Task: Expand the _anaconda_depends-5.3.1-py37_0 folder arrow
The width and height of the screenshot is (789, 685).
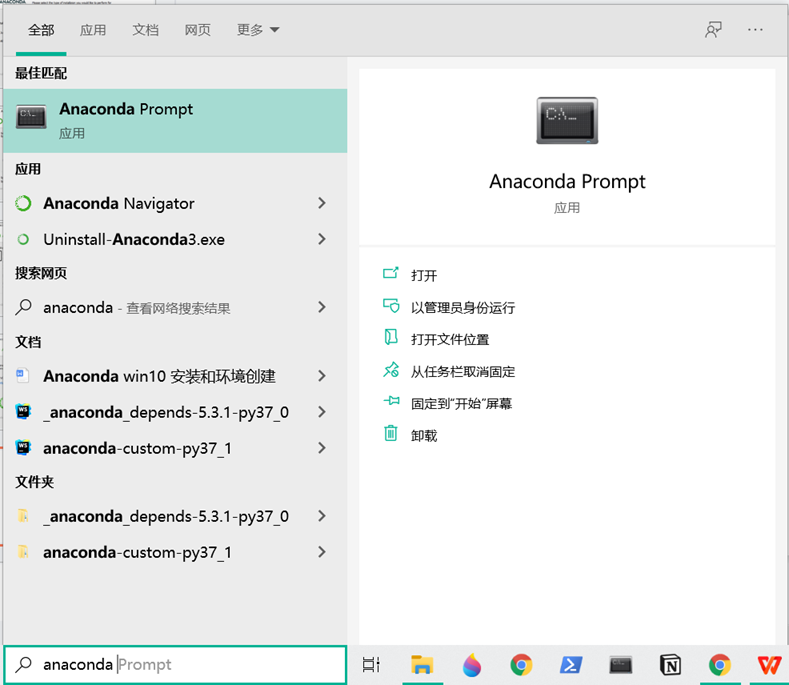Action: click(x=322, y=516)
